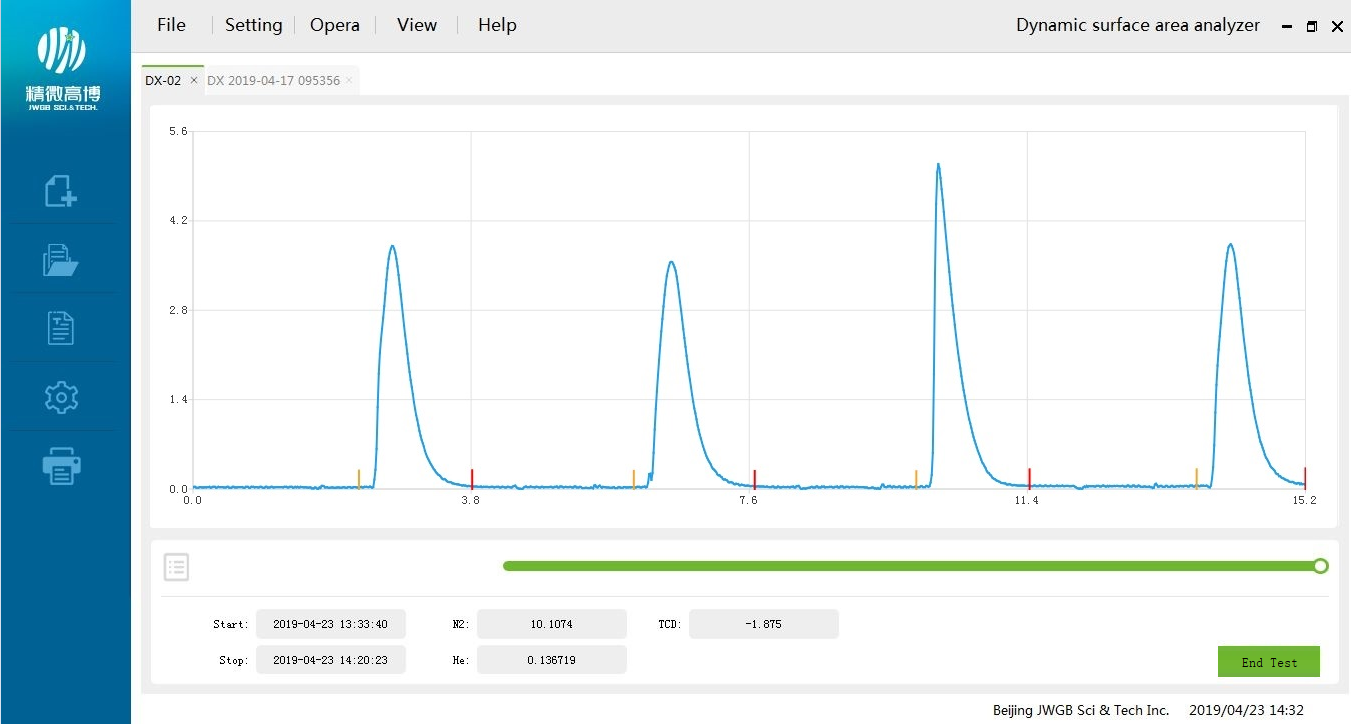
Task: Open the settings gear in sidebar
Action: 61,397
